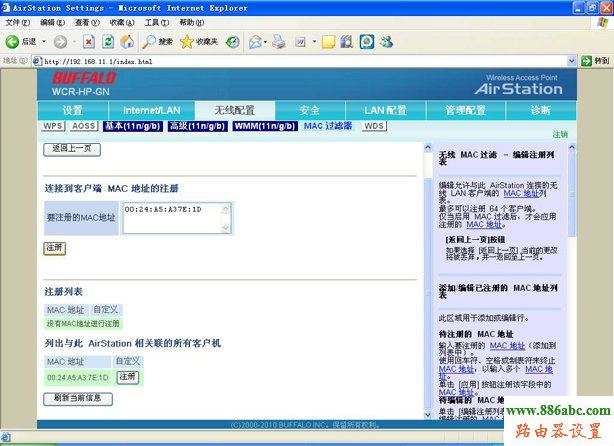Open the 工具 (Tools) menu

(157, 23)
